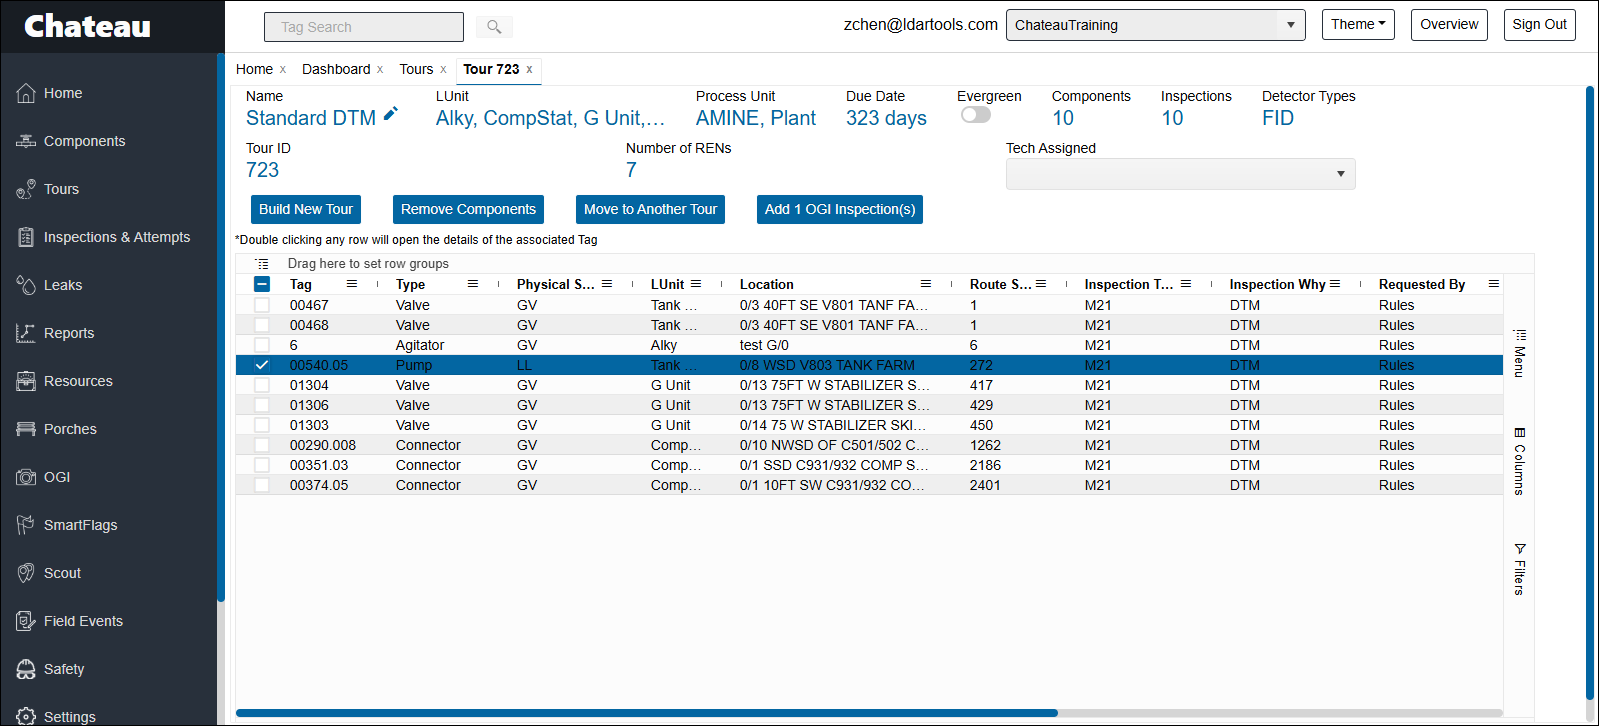This screenshot has width=1599, height=726.
Task: Click Move to Another Tour
Action: point(650,209)
